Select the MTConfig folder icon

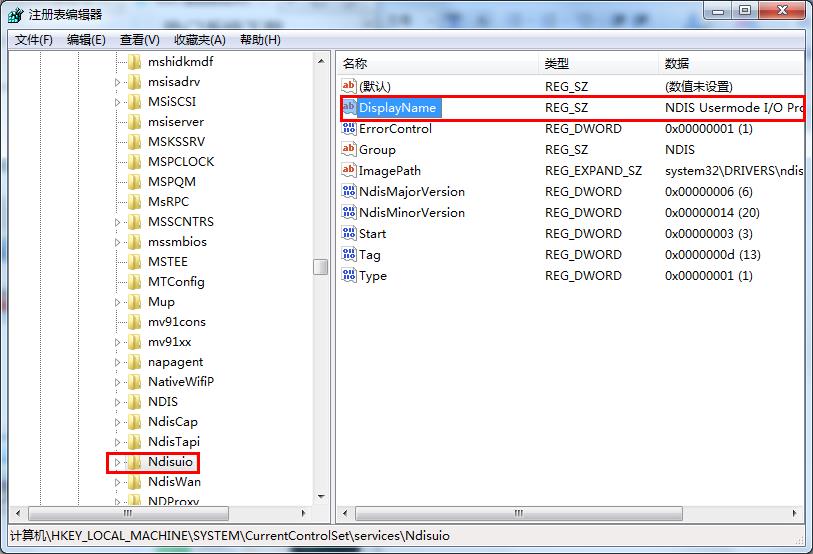coord(134,282)
